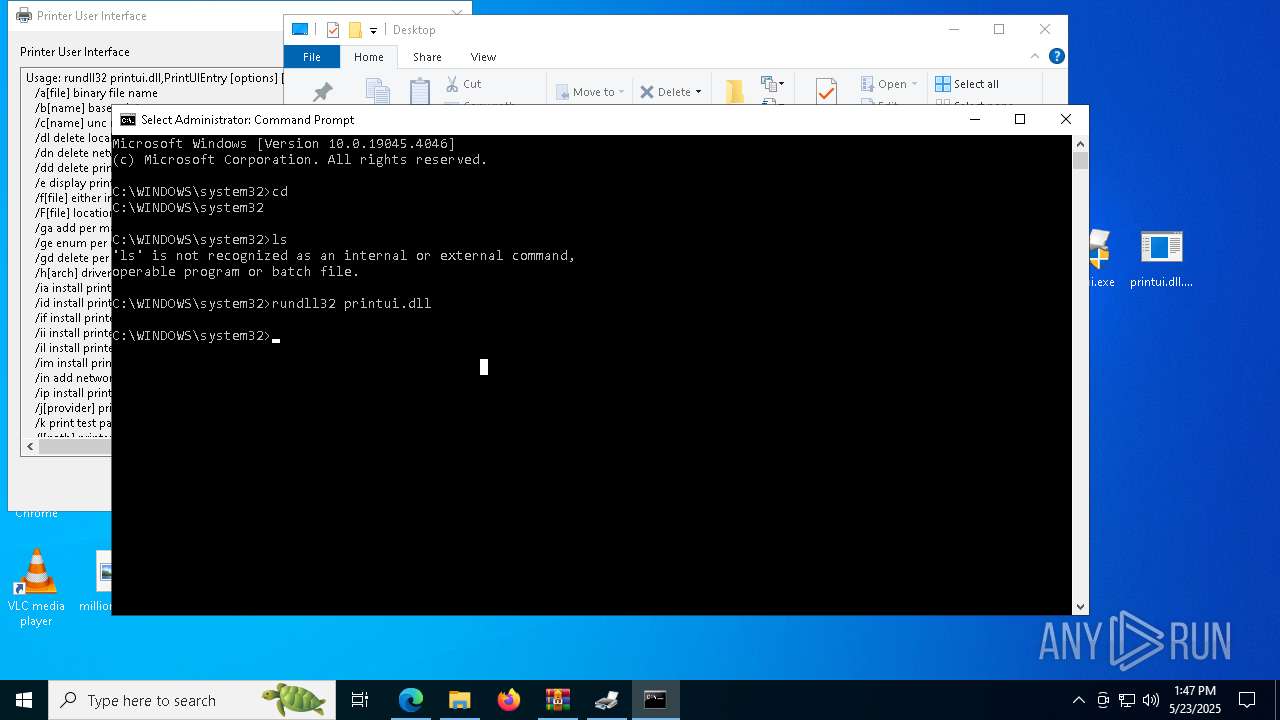Launch Microsoft Edge from the taskbar

tap(410, 700)
